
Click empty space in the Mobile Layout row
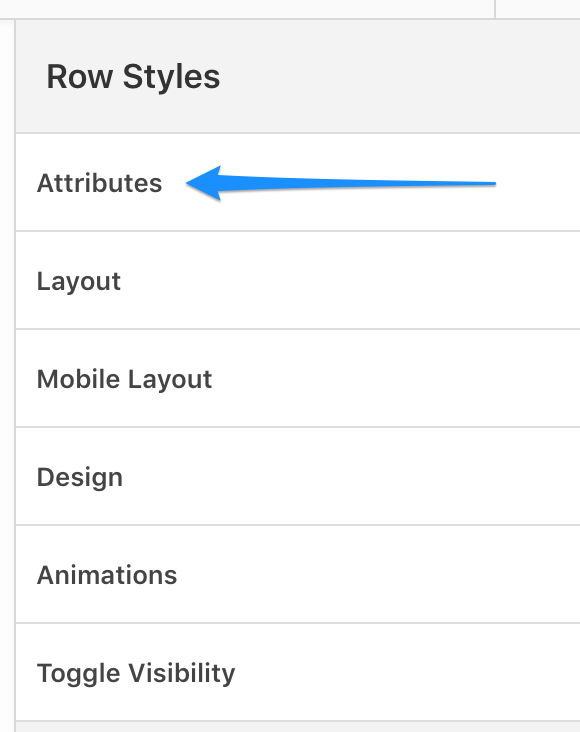point(397,378)
